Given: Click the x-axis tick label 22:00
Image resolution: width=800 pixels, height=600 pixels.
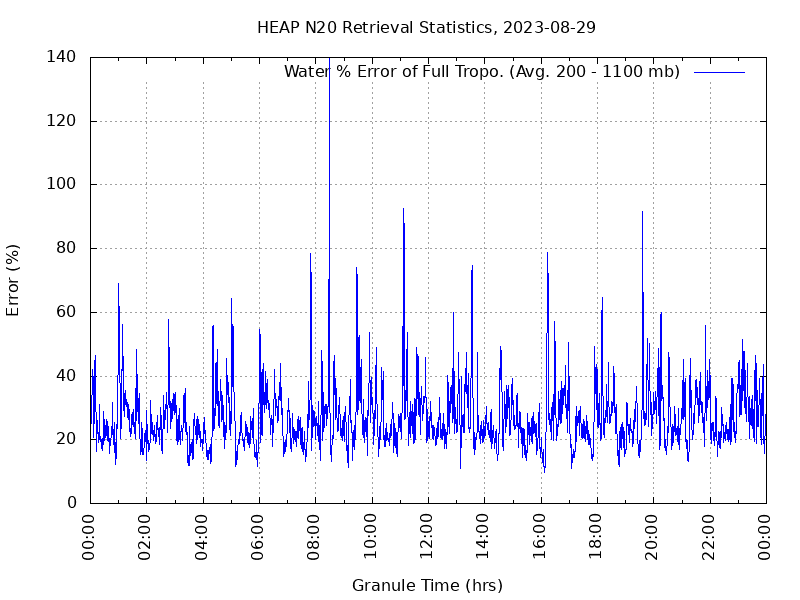Looking at the screenshot, I should click(708, 537).
